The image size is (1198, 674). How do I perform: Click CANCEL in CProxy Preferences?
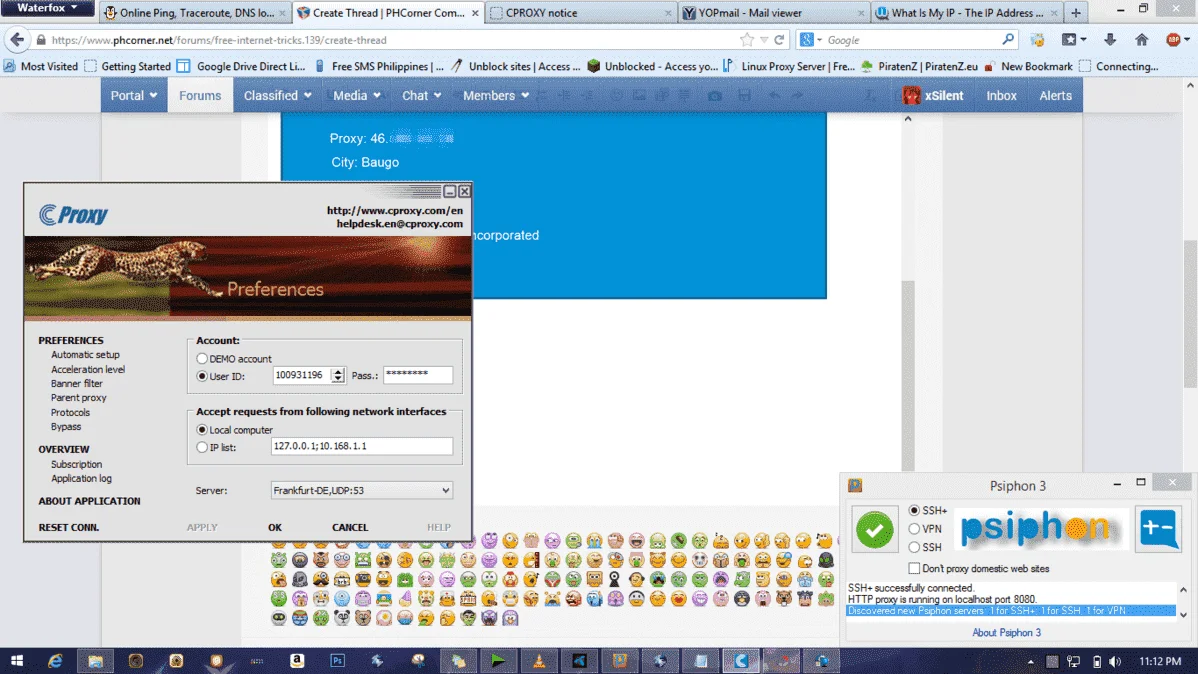coord(350,527)
